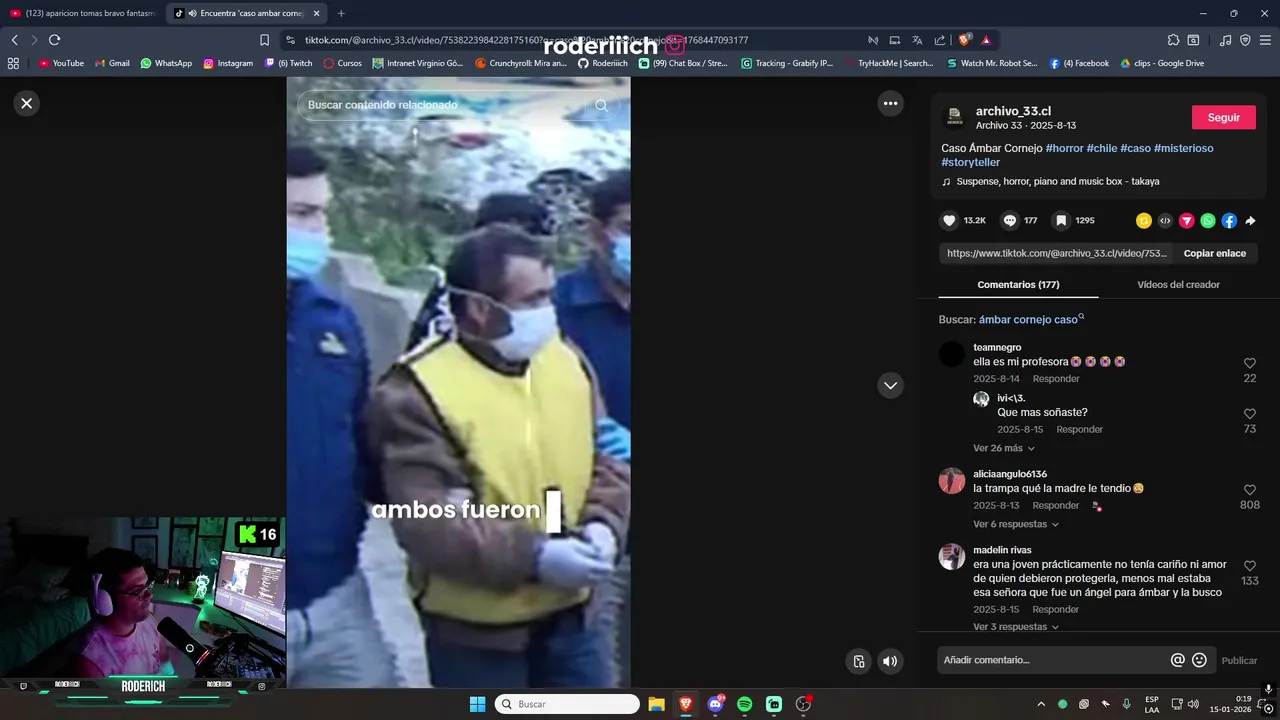Screen dimensions: 1280x720
Task: Open Spotify from the taskbar
Action: click(x=744, y=704)
